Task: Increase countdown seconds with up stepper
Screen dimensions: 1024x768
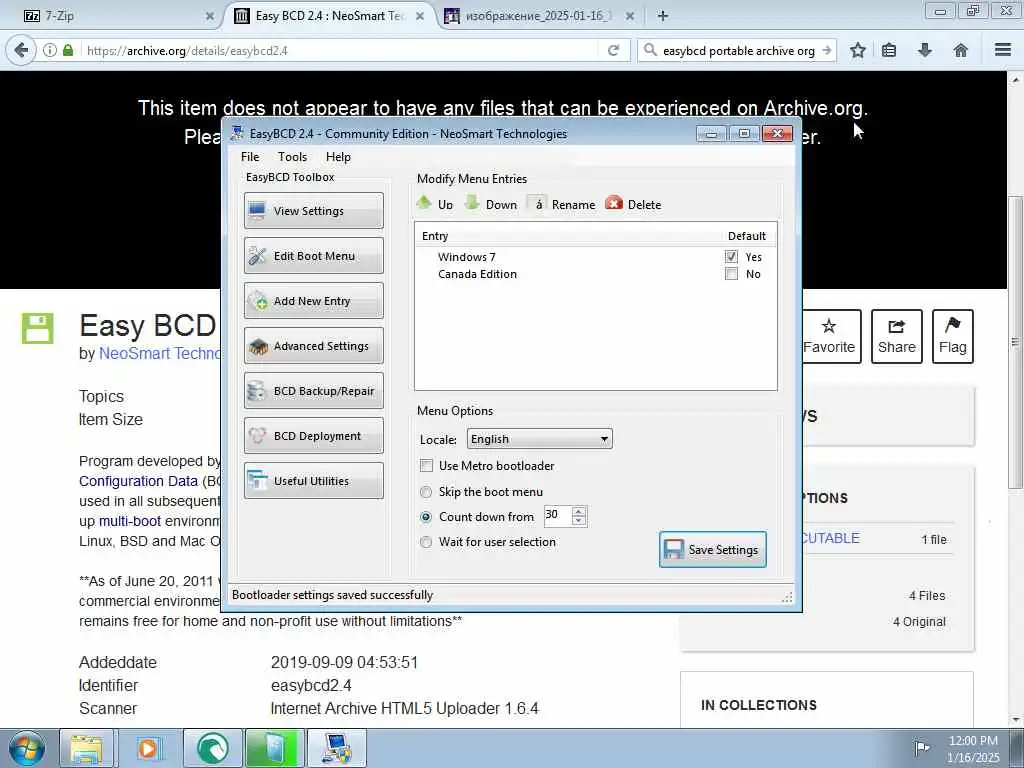Action: click(579, 511)
